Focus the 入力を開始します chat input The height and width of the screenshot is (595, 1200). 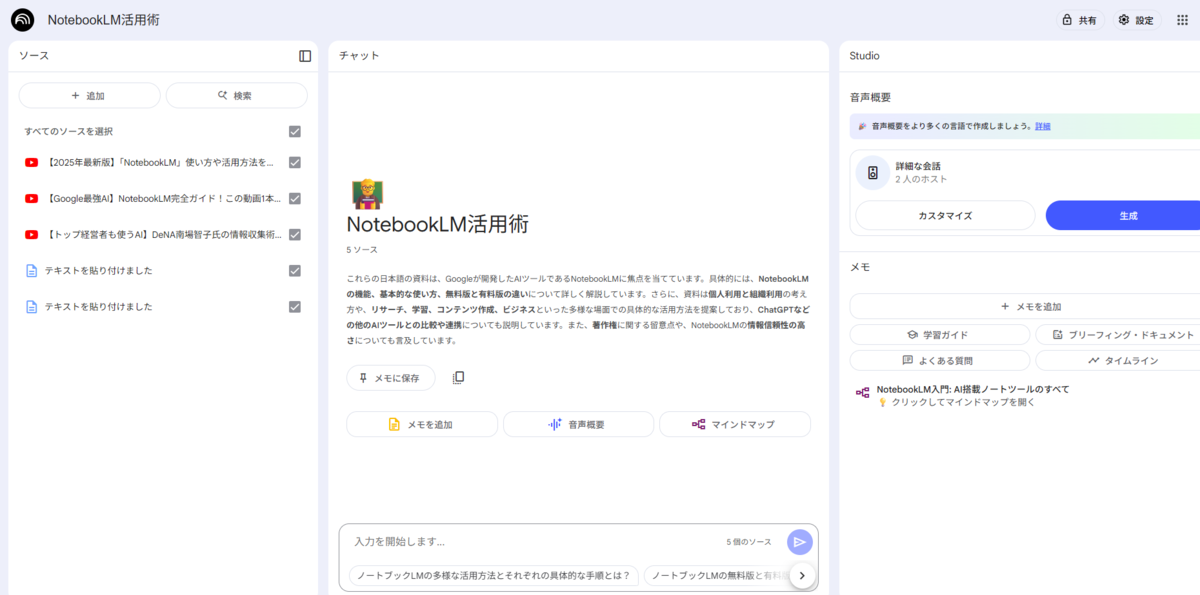pos(535,541)
